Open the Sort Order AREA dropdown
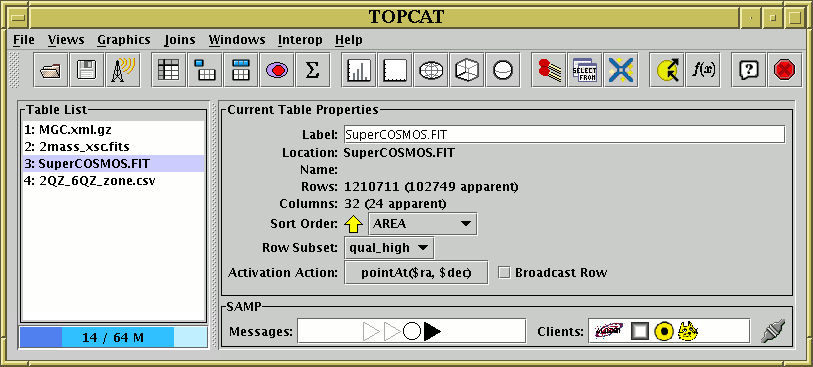This screenshot has height=367, width=813. [423, 224]
